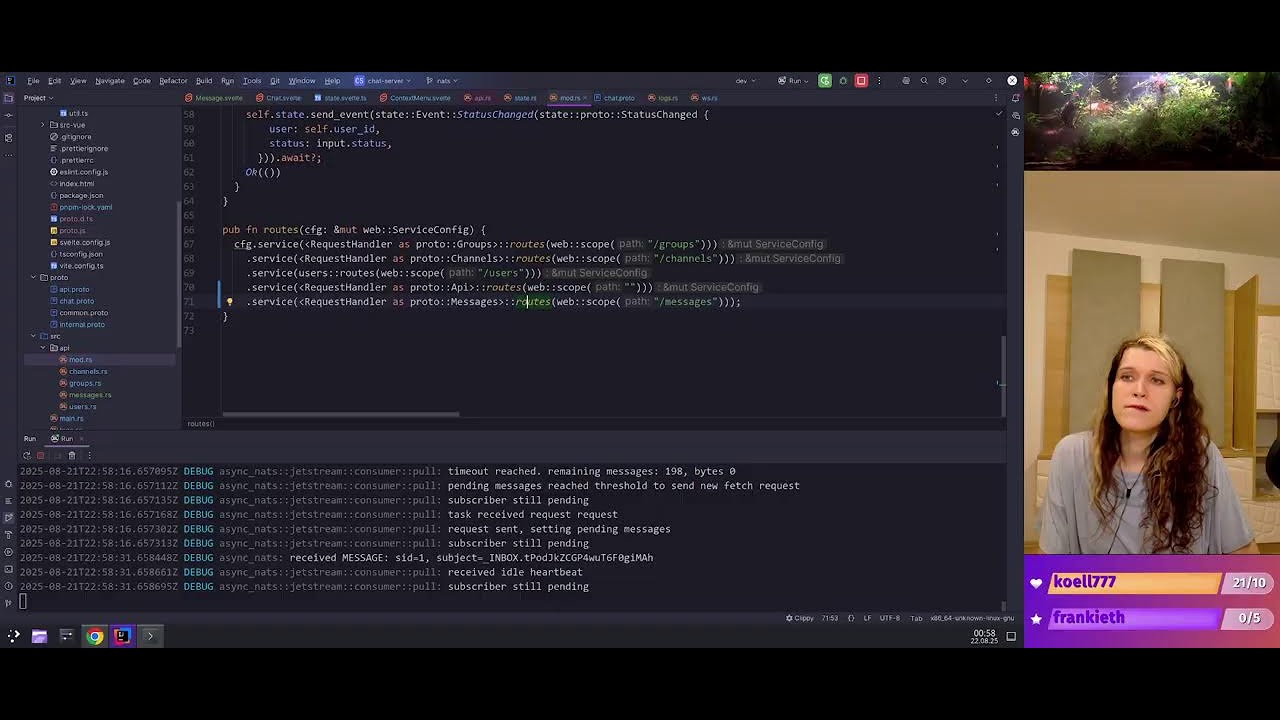Open Notifications bell in right sidebar
This screenshot has width=1280, height=720.
tap(1015, 98)
